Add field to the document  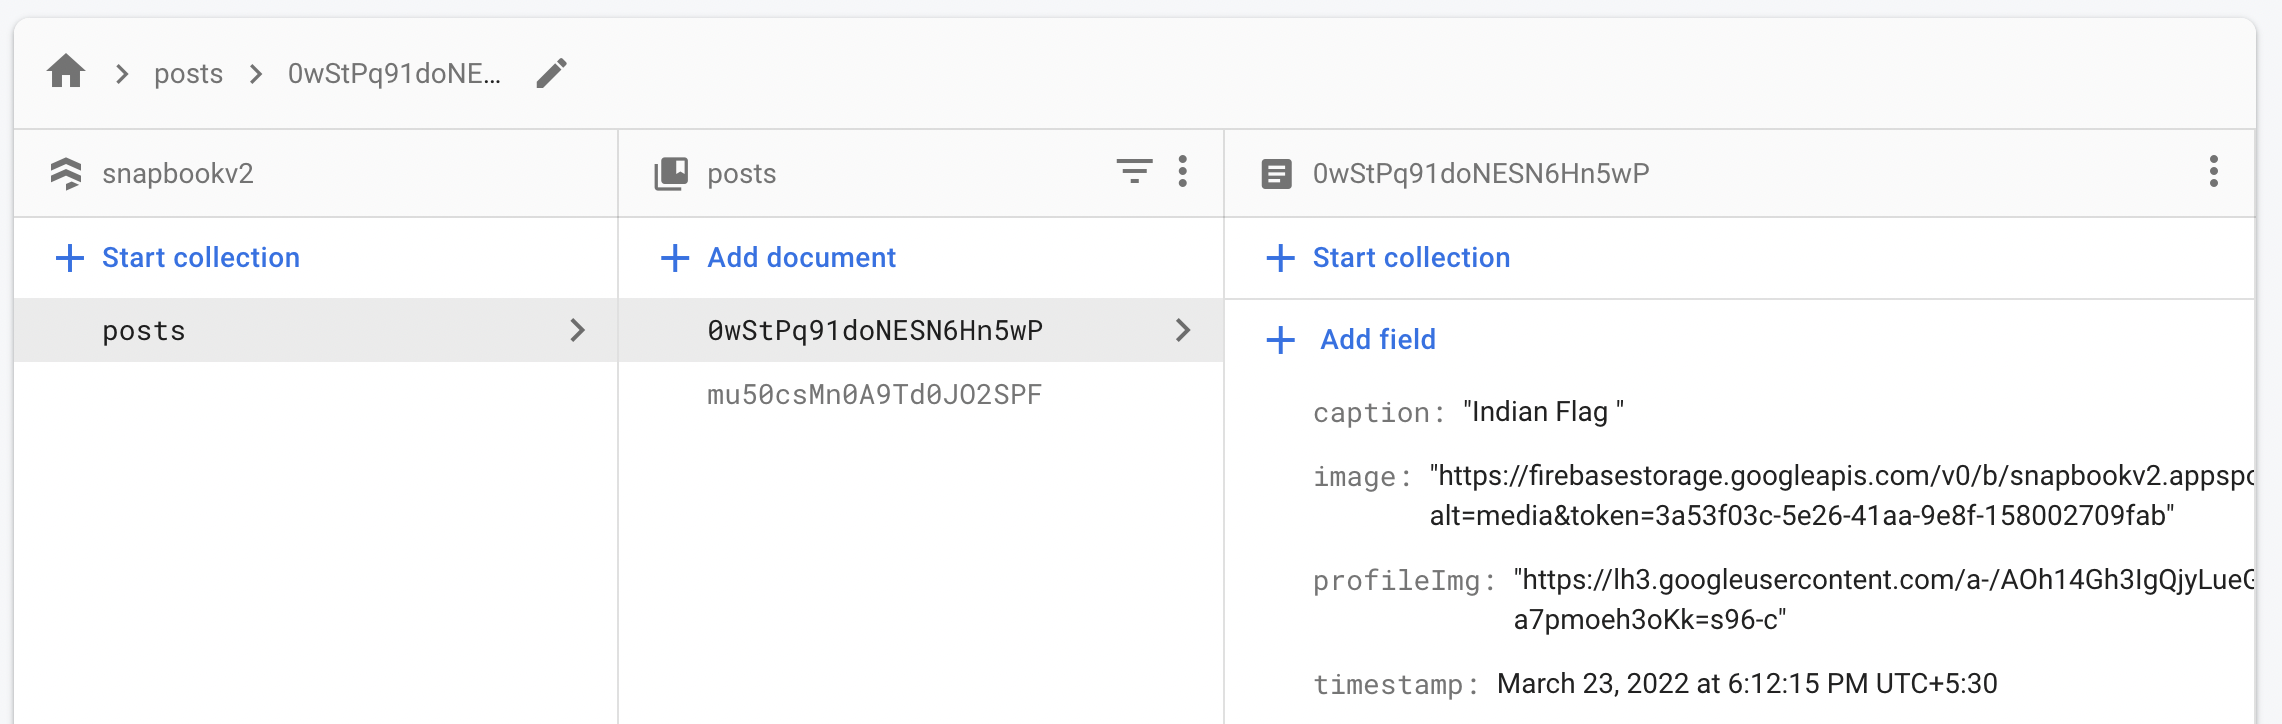[1378, 340]
